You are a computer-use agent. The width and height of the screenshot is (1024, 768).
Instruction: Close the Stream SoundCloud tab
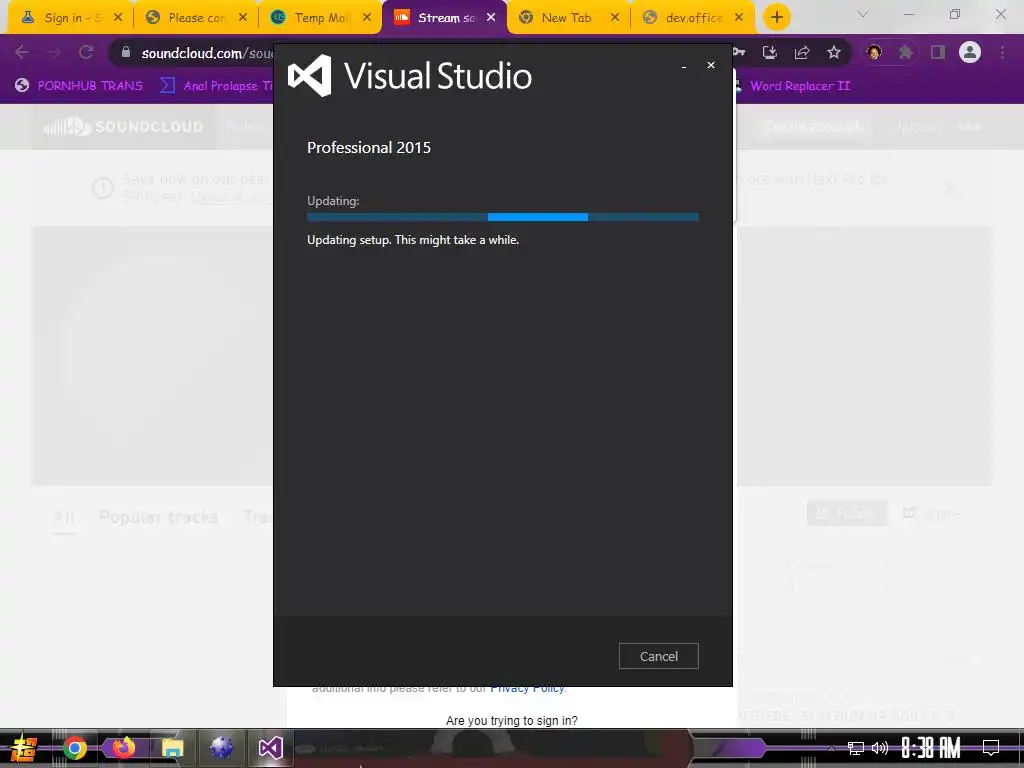point(491,18)
